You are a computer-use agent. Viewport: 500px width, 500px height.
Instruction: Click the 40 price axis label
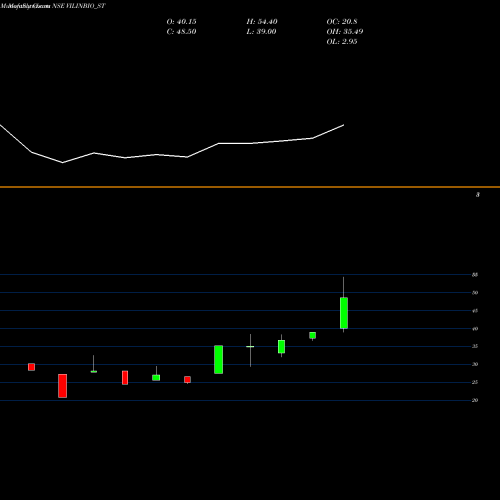pos(475,329)
